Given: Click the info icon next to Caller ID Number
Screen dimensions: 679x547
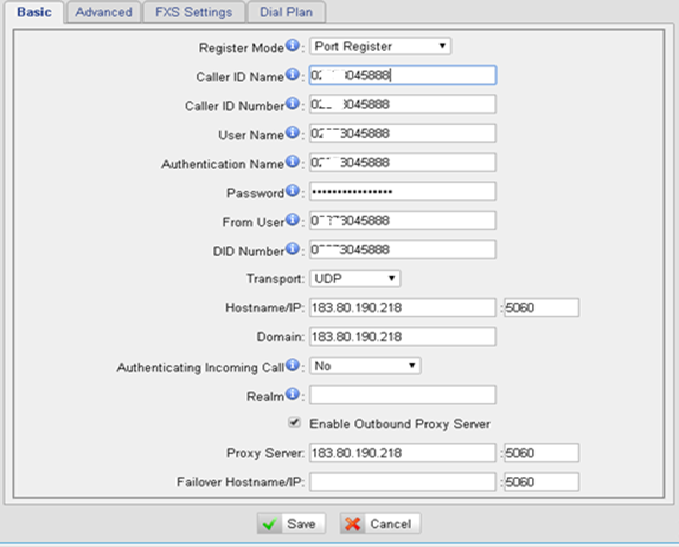Looking at the screenshot, I should (x=293, y=104).
